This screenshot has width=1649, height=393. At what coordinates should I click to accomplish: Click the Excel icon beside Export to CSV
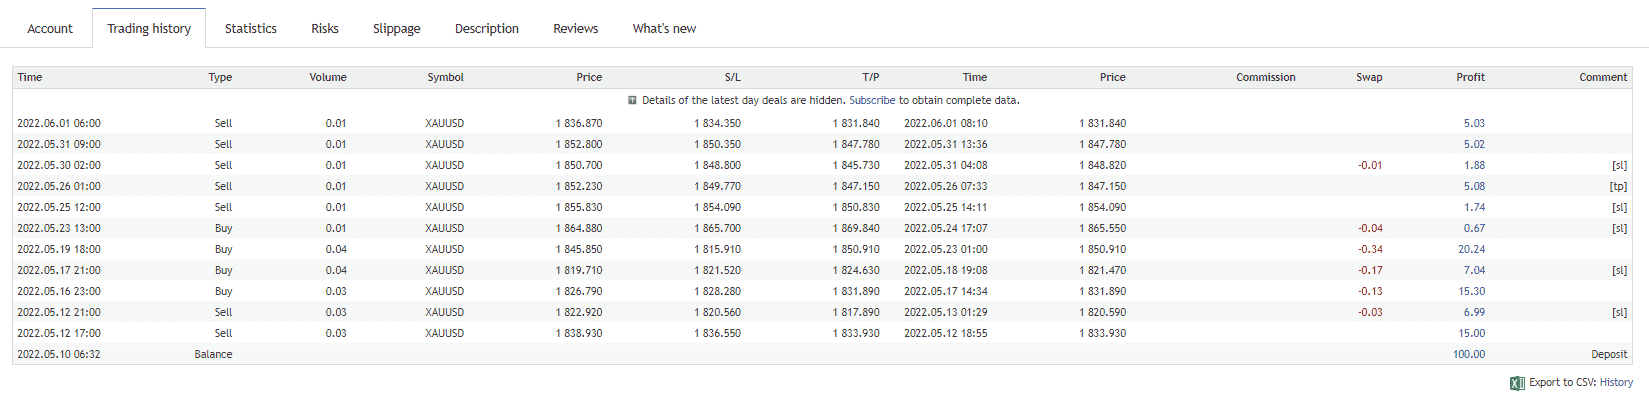[1517, 383]
